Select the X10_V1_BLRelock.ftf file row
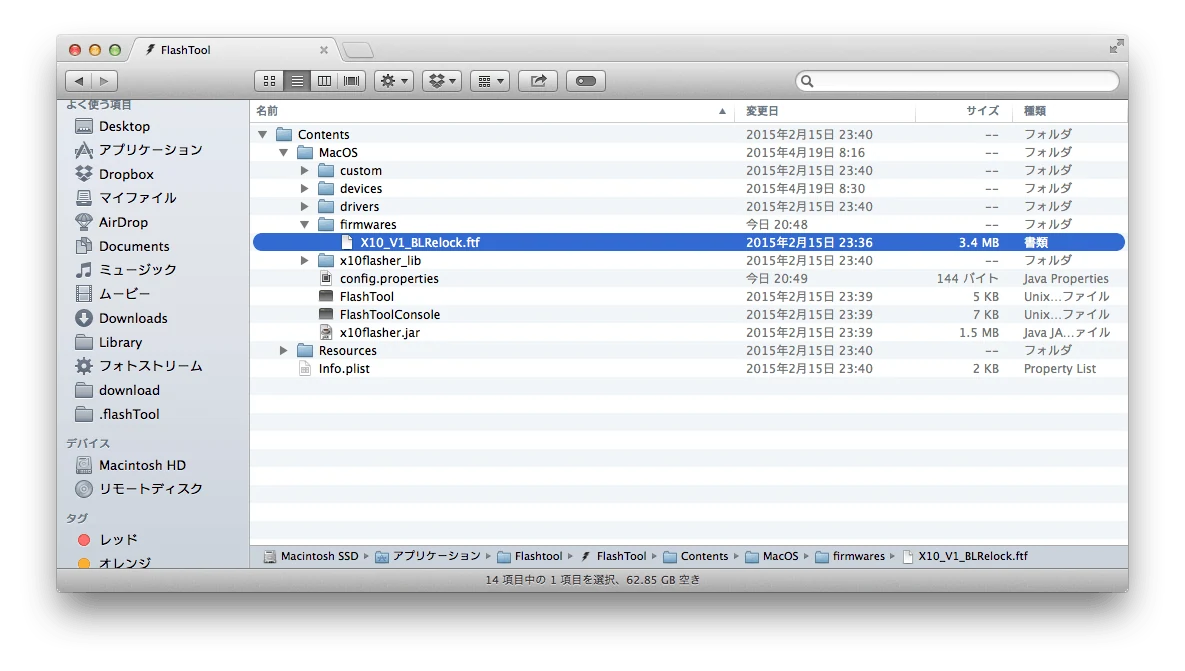This screenshot has width=1185, height=671. 688,243
